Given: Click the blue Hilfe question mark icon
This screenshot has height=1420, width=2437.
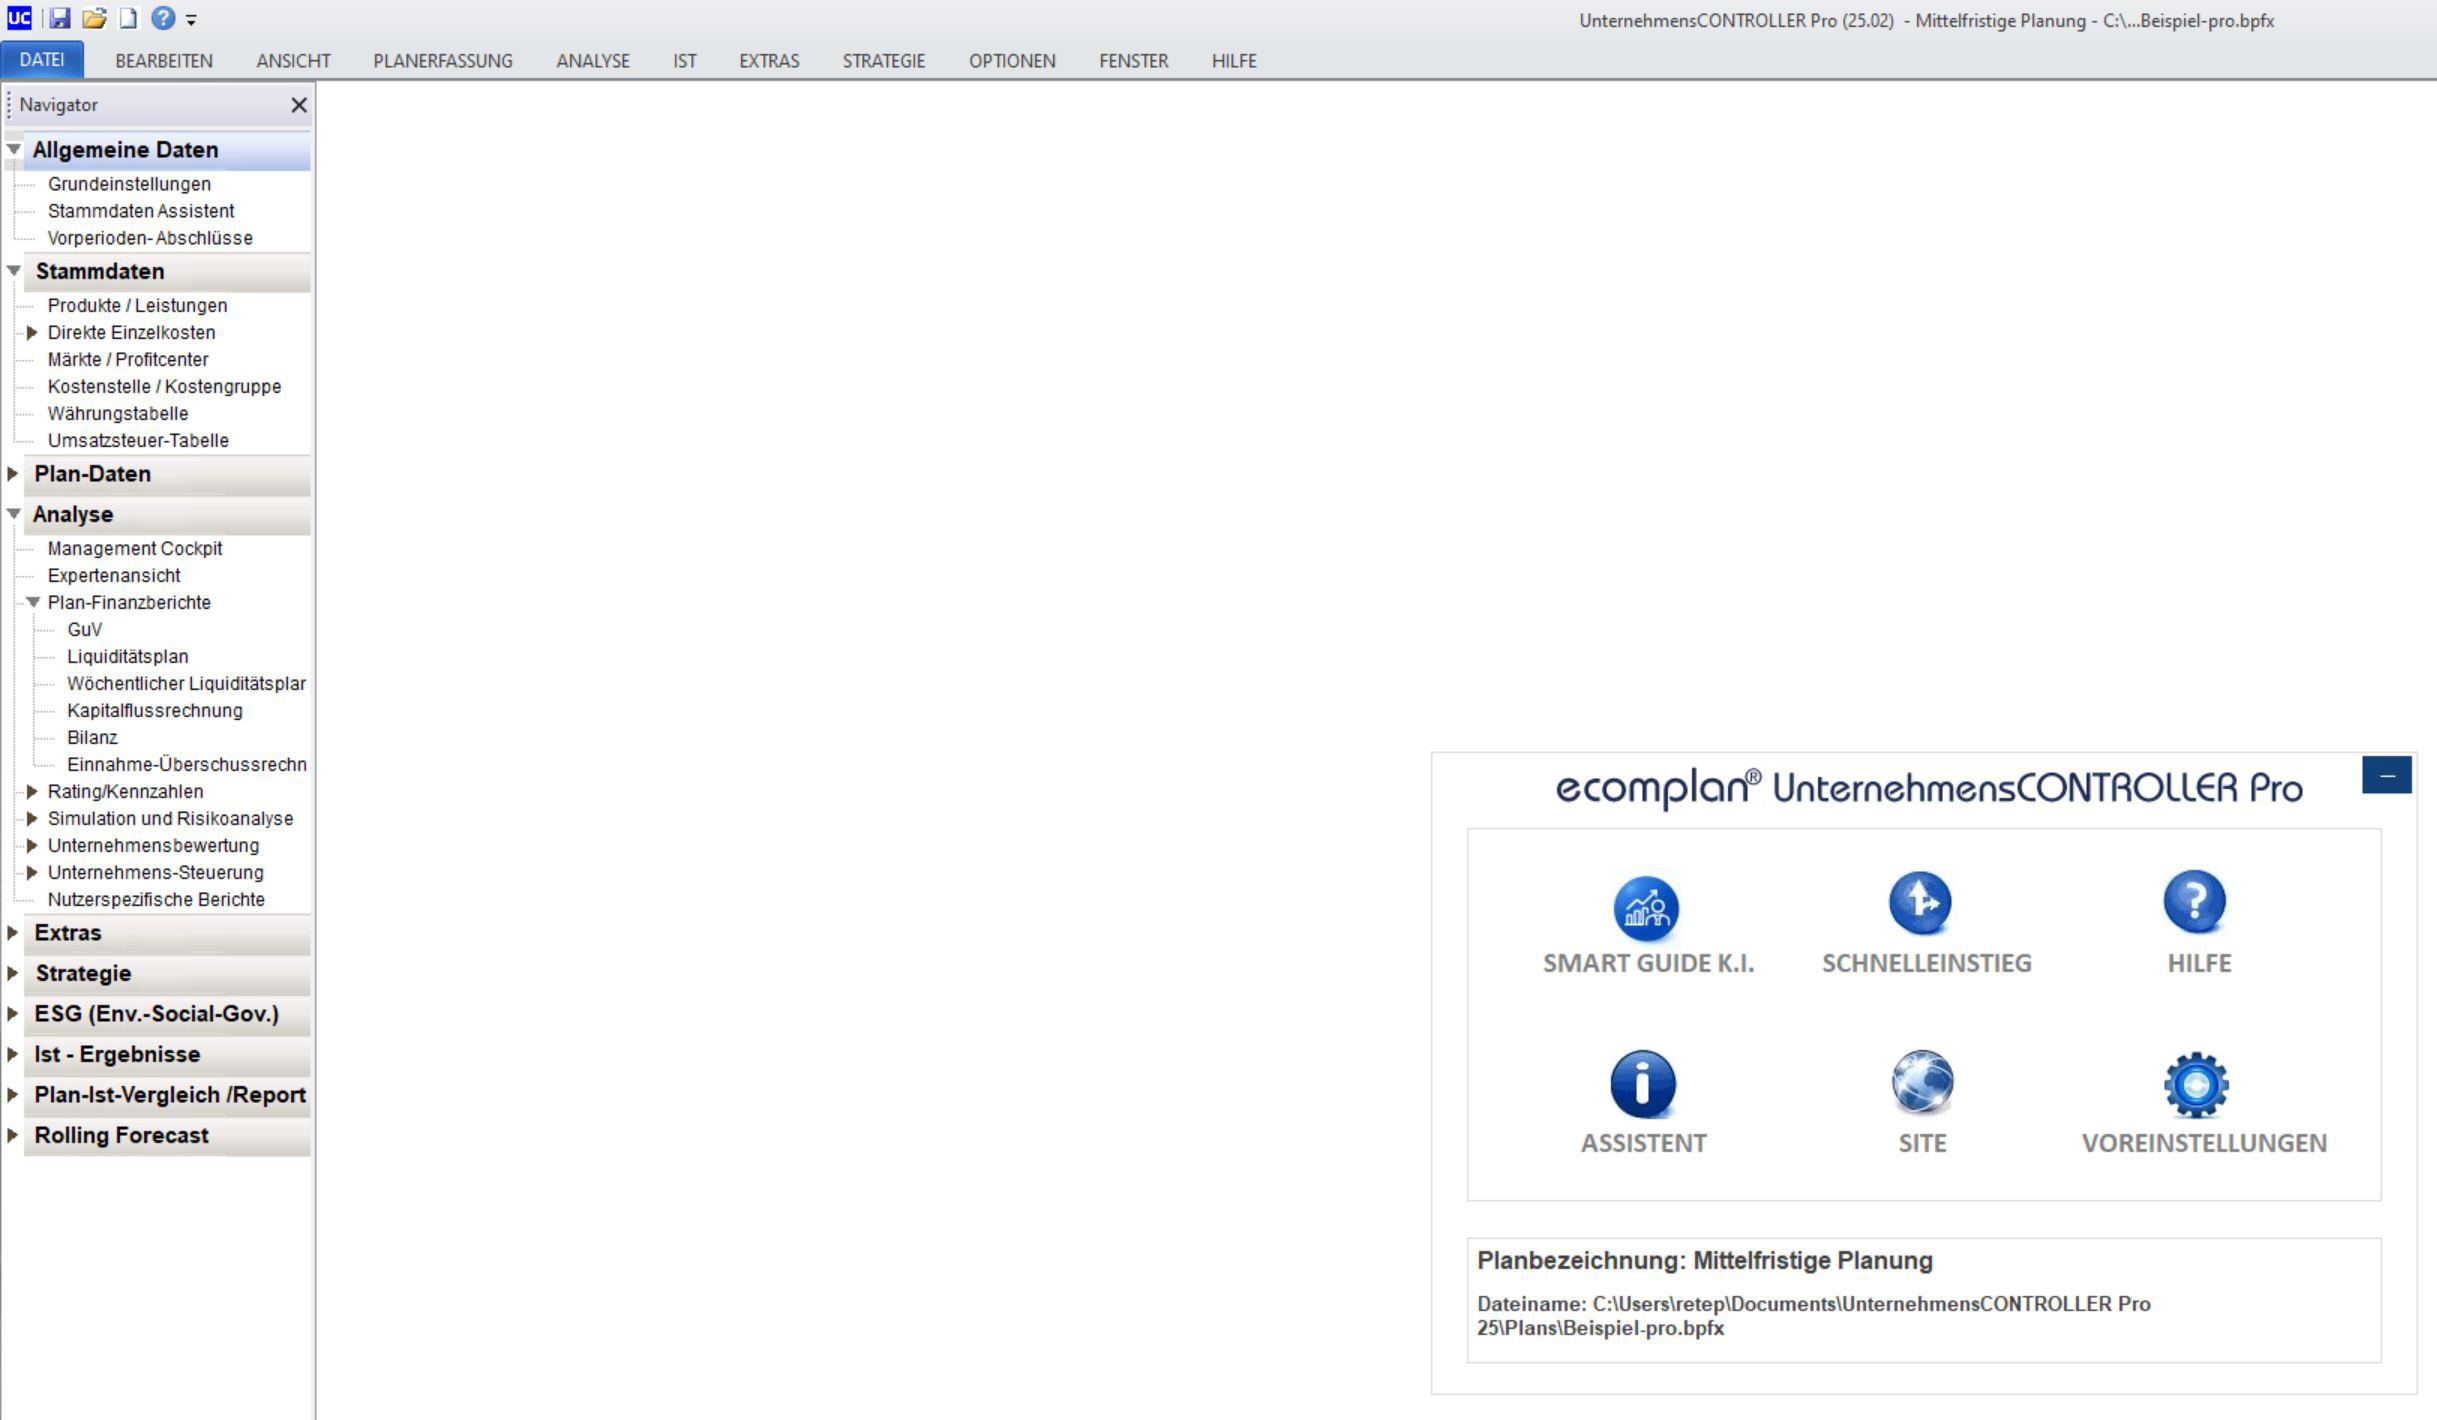Looking at the screenshot, I should [x=2194, y=902].
